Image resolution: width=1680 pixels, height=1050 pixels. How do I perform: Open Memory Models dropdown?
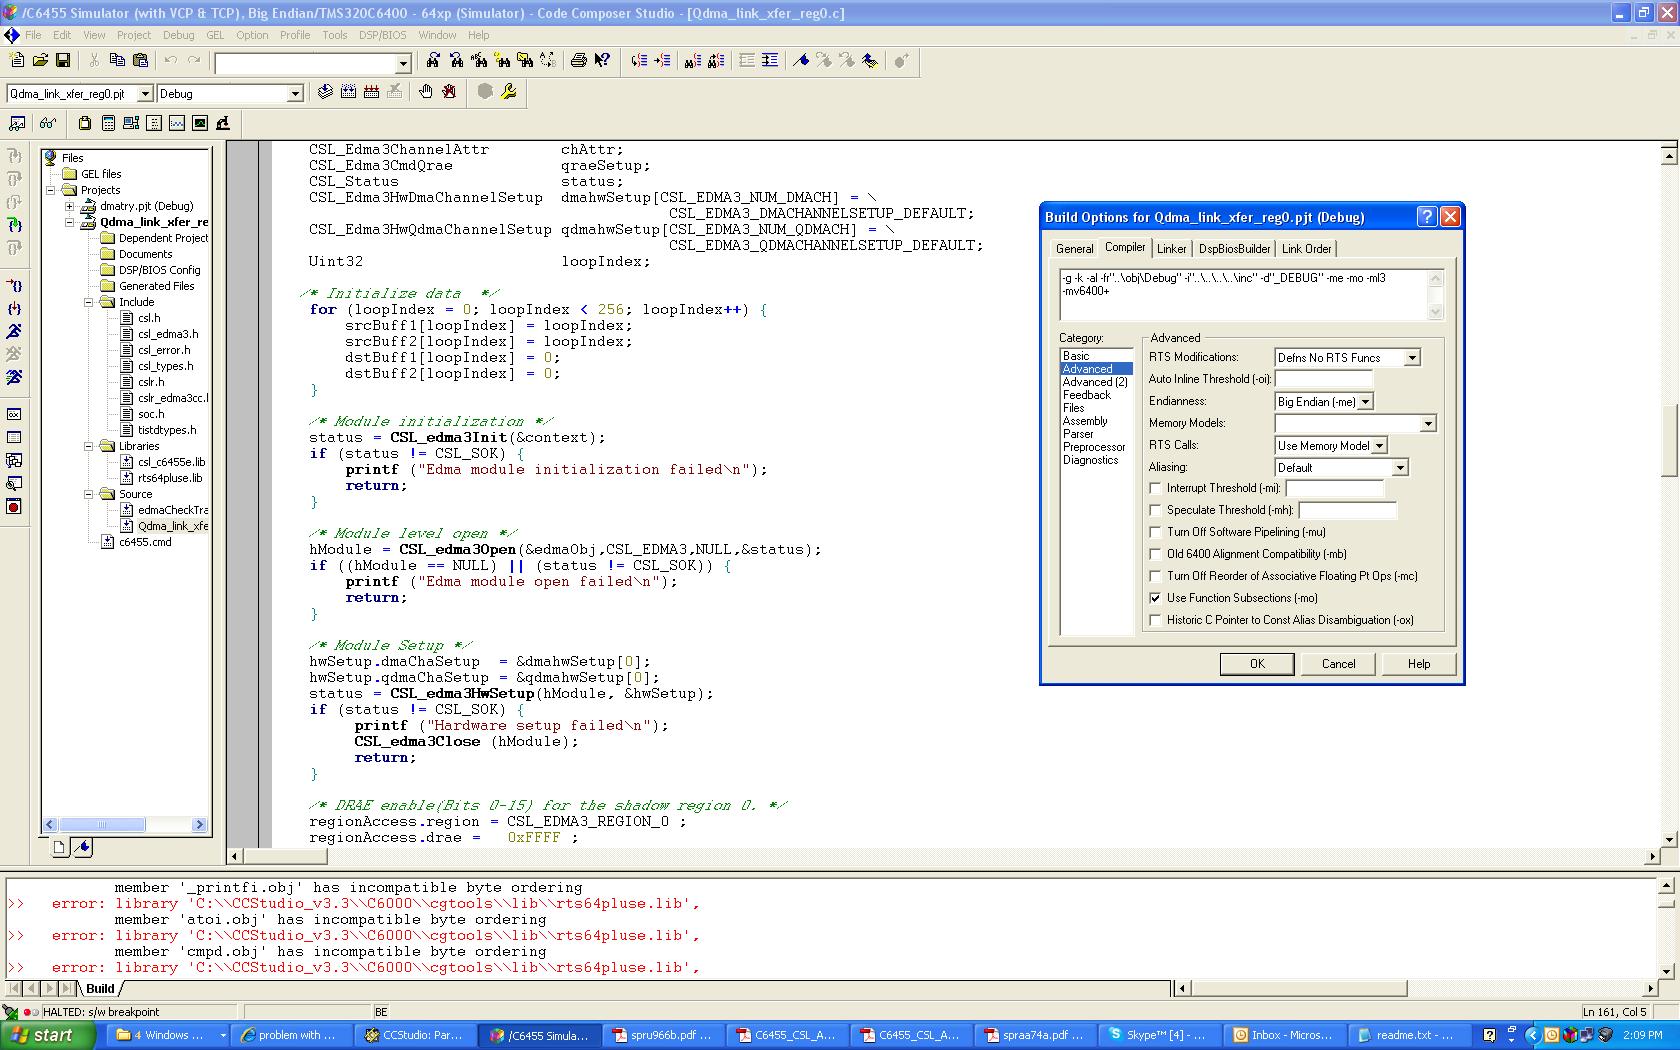coord(1428,424)
